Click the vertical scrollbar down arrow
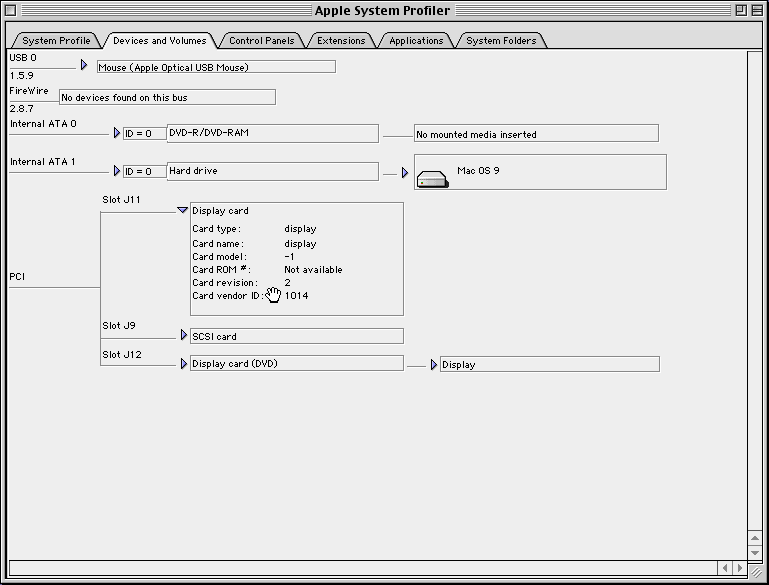Viewport: 769px width, 585px height. point(755,553)
